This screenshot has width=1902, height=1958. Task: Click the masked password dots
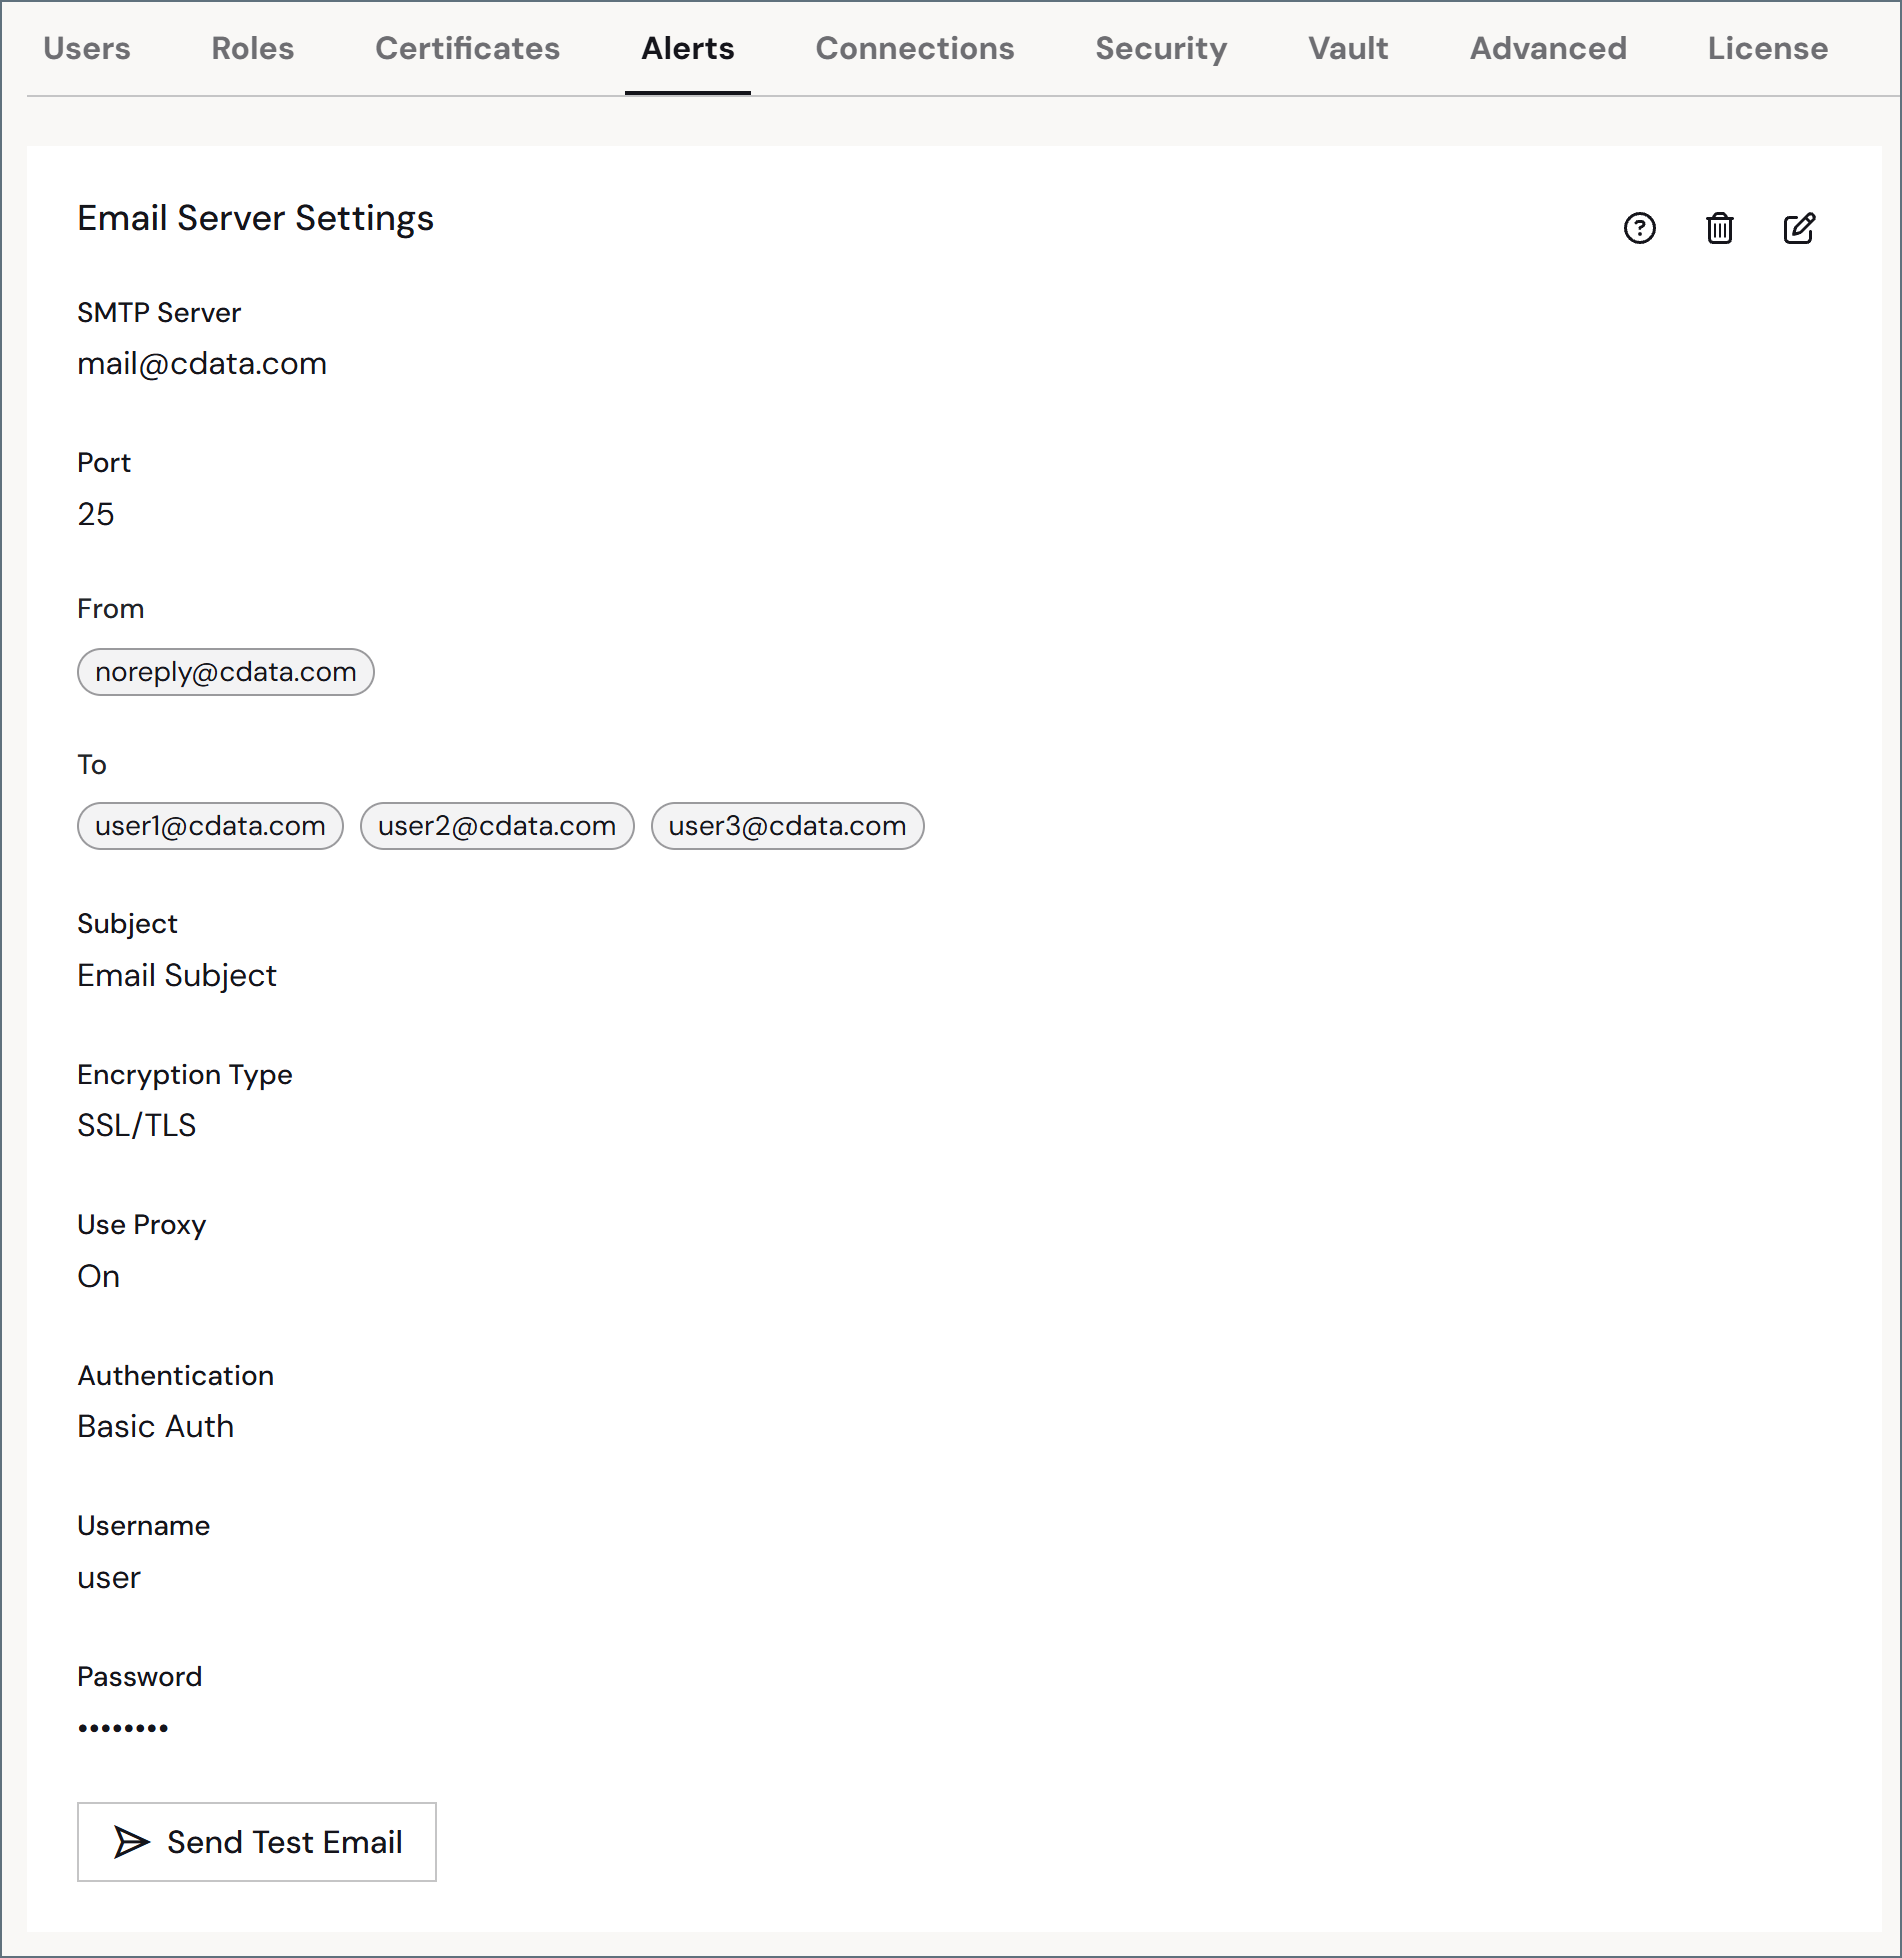123,1727
